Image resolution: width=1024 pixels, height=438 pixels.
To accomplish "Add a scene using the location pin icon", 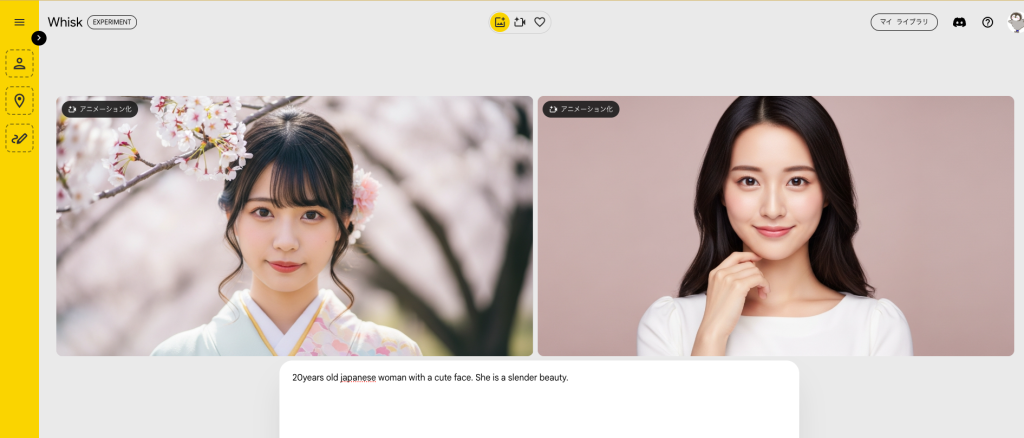I will coord(19,101).
